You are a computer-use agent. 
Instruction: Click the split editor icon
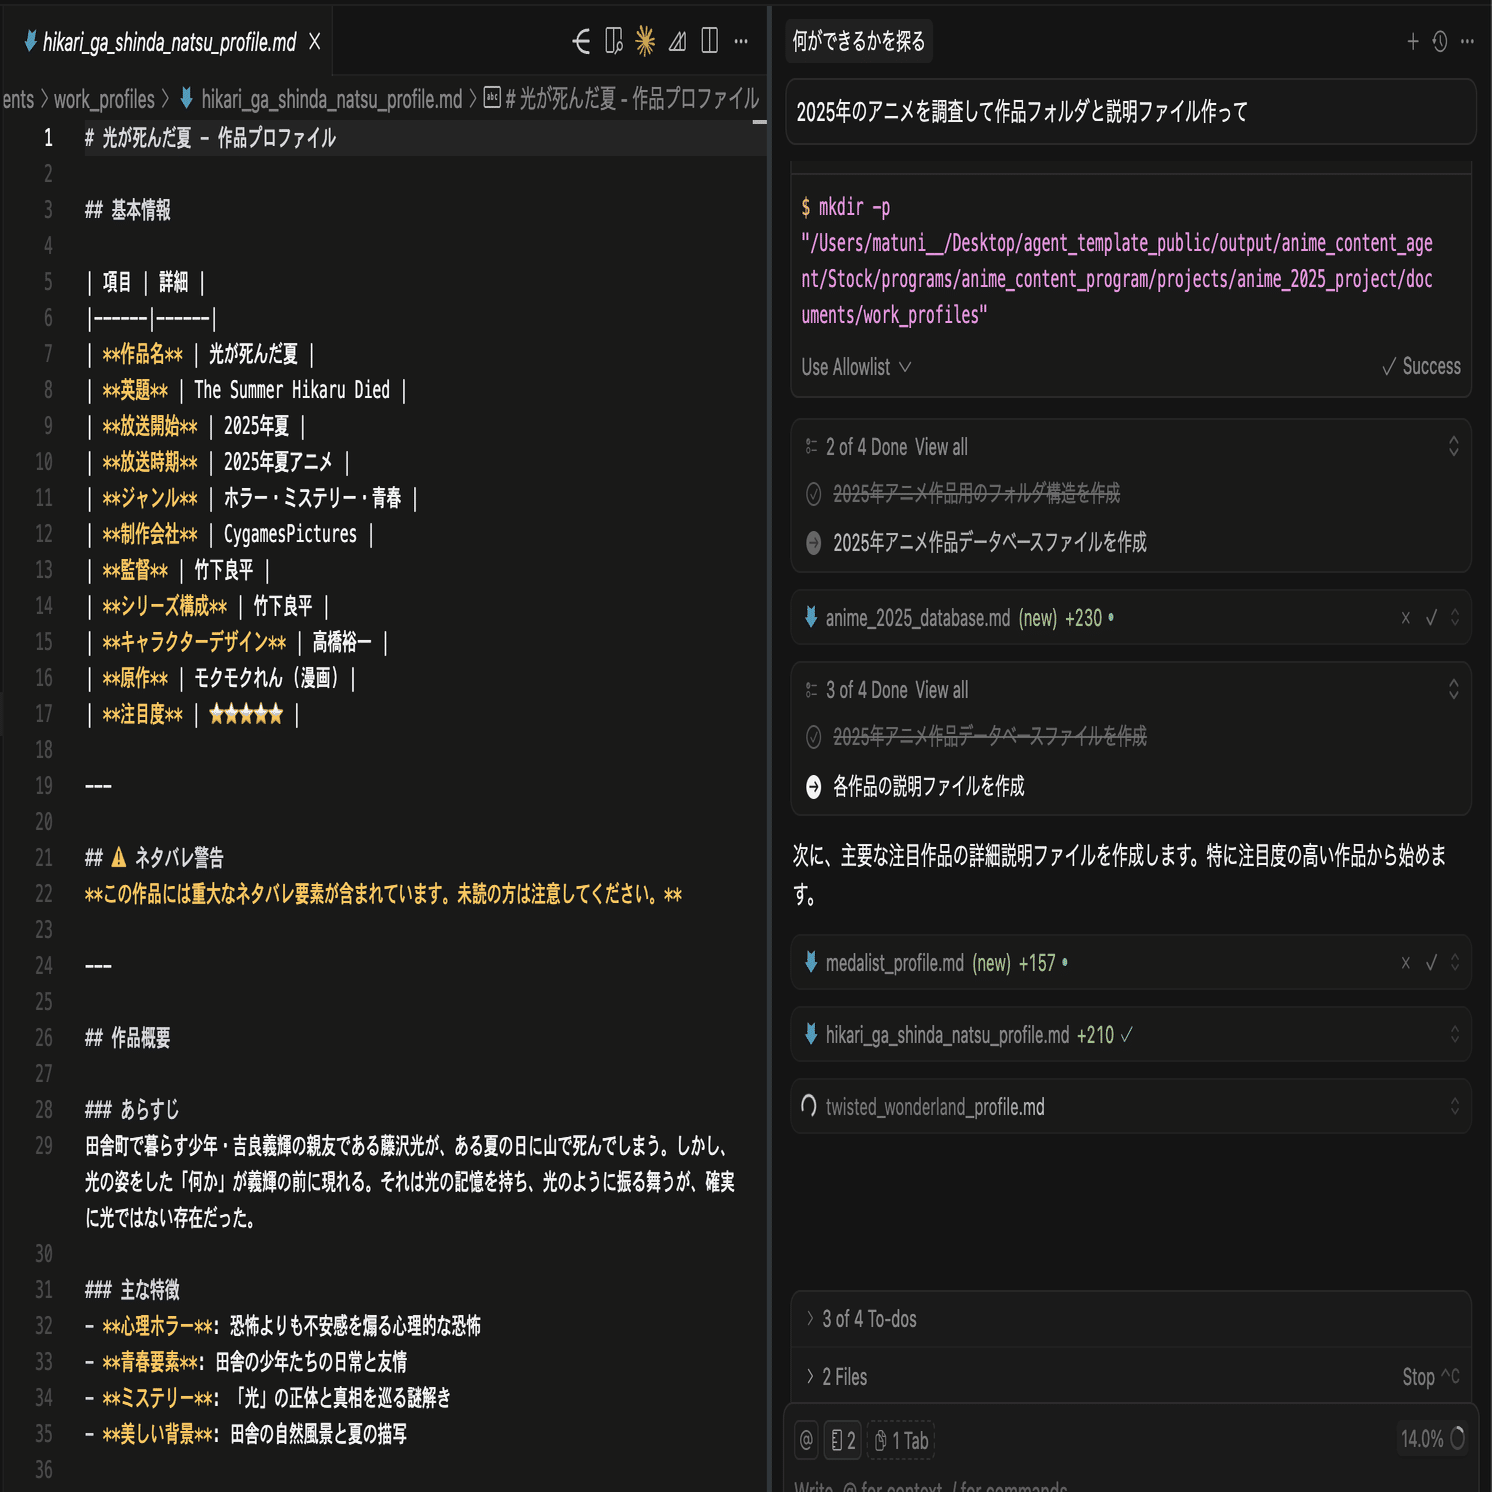coord(710,41)
